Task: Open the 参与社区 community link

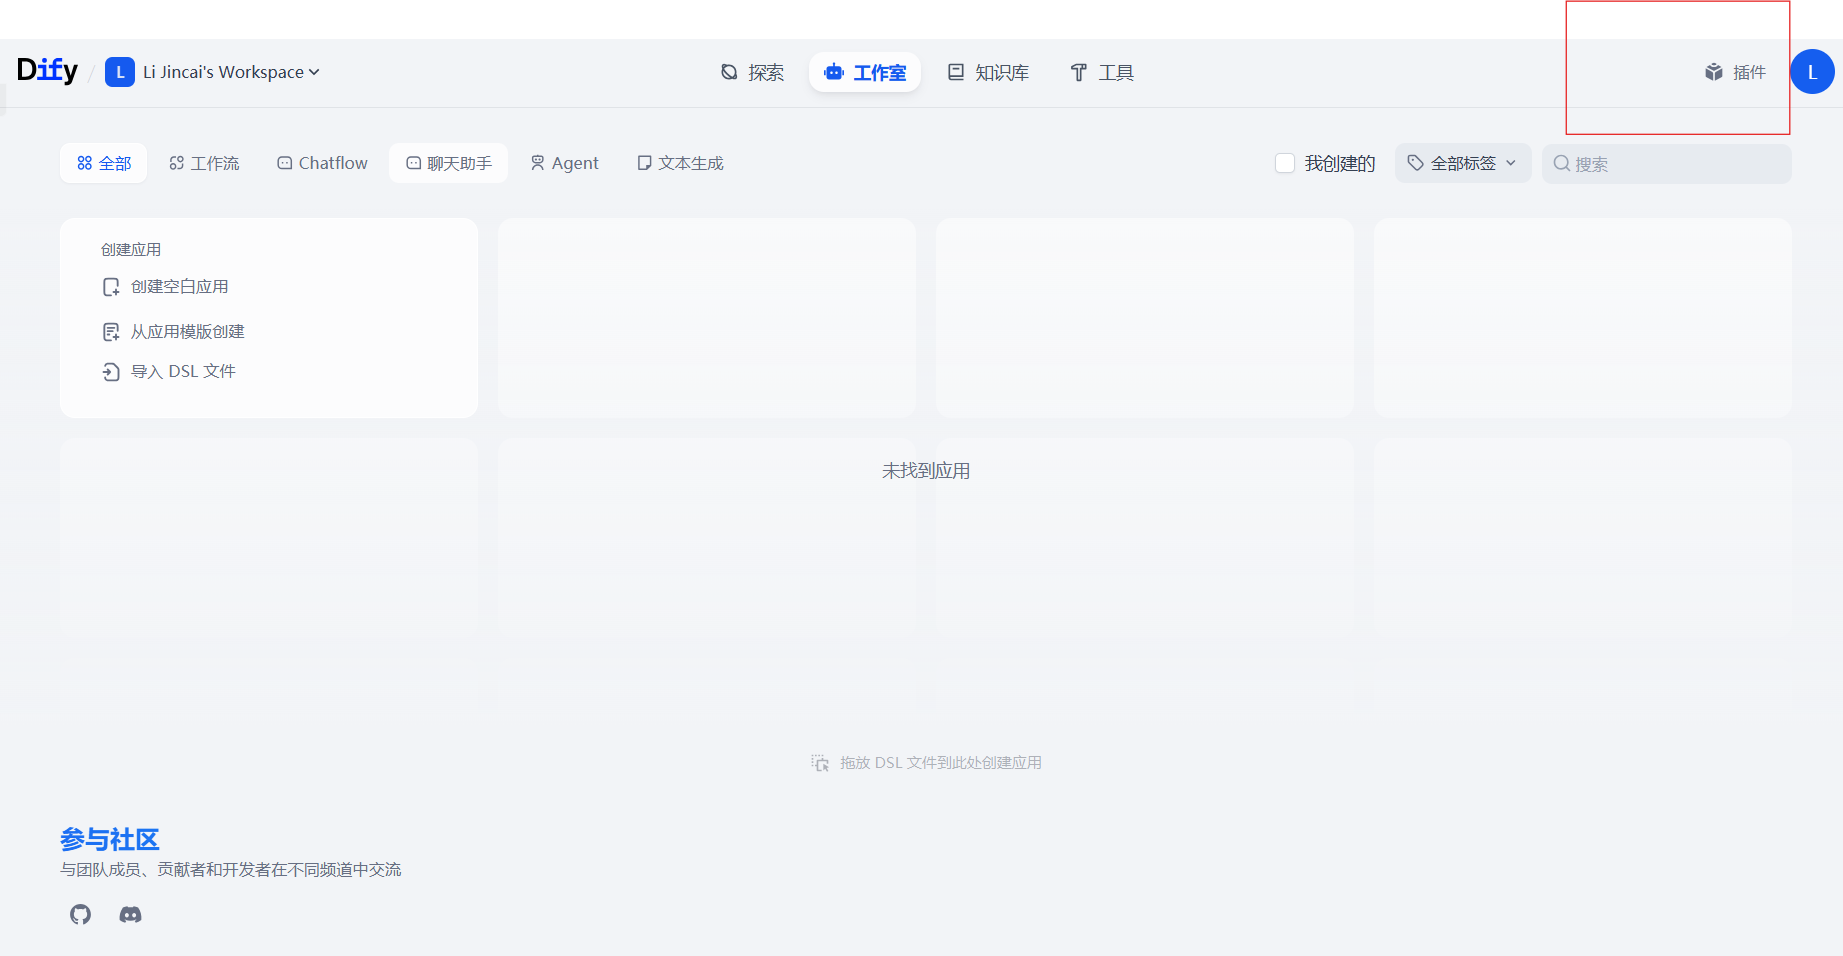Action: point(110,839)
